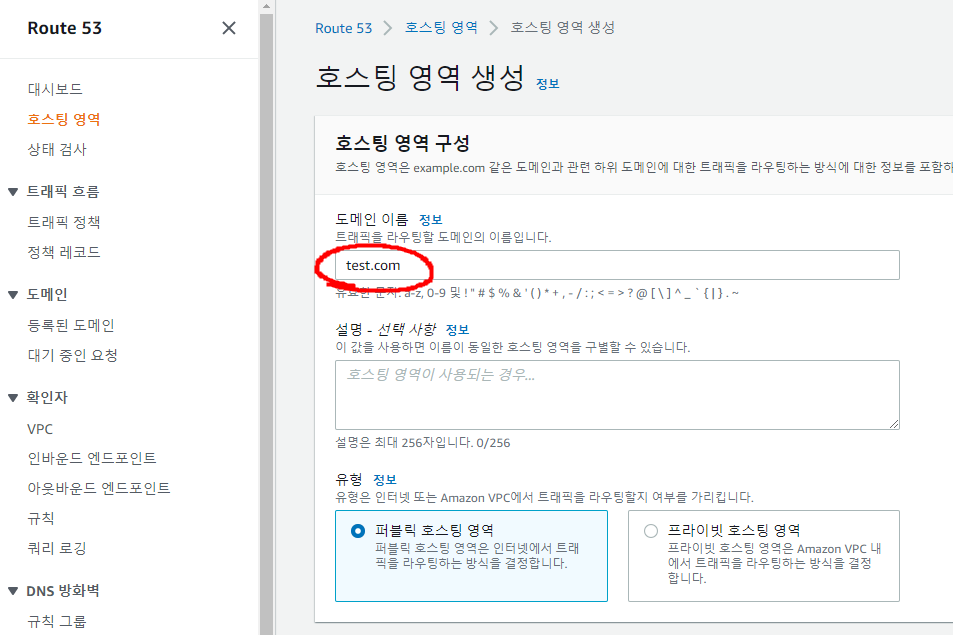The image size is (953, 635).
Task: Click the description text area
Action: coord(617,395)
